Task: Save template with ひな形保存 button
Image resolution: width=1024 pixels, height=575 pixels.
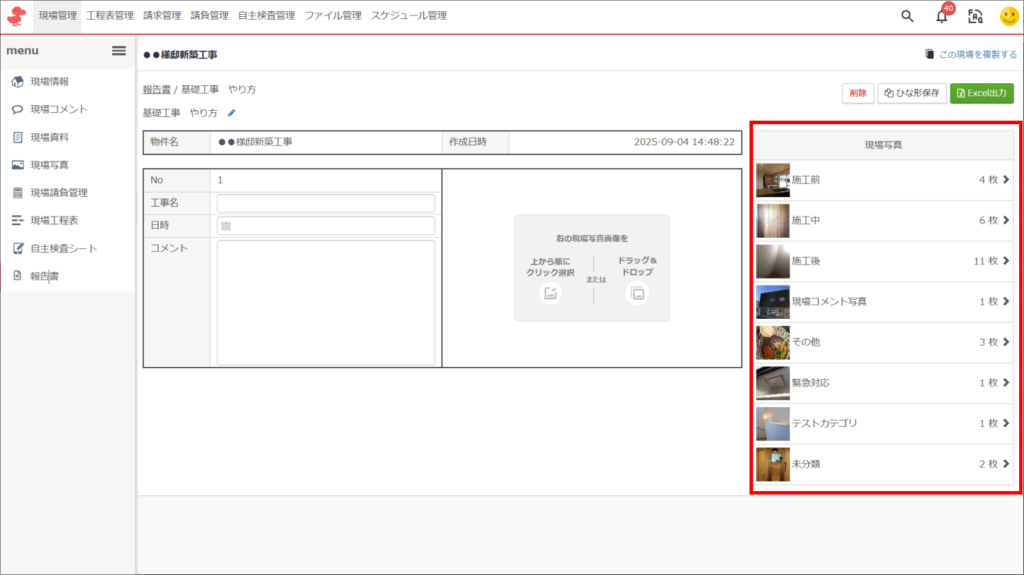Action: click(911, 93)
